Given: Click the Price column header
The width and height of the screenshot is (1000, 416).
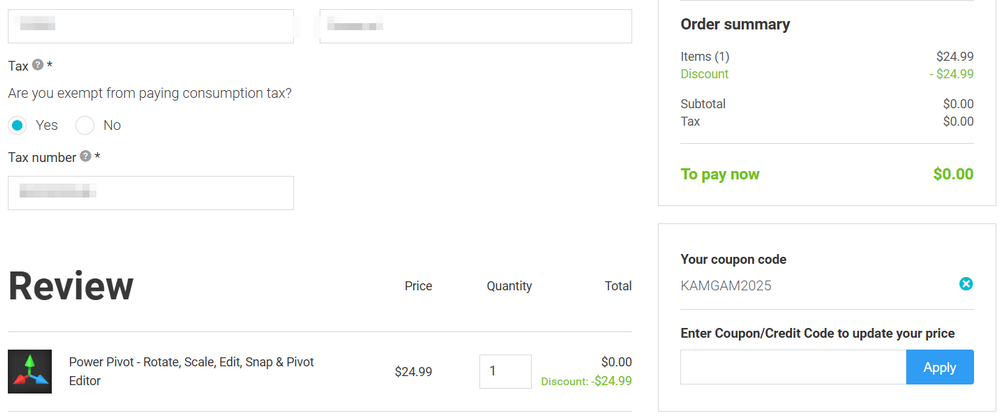Looking at the screenshot, I should (418, 286).
